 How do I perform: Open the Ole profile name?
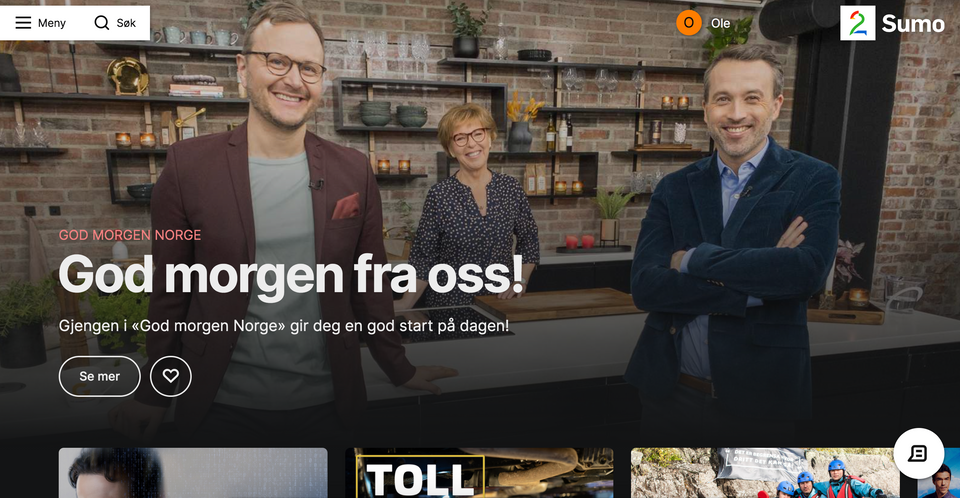721,23
